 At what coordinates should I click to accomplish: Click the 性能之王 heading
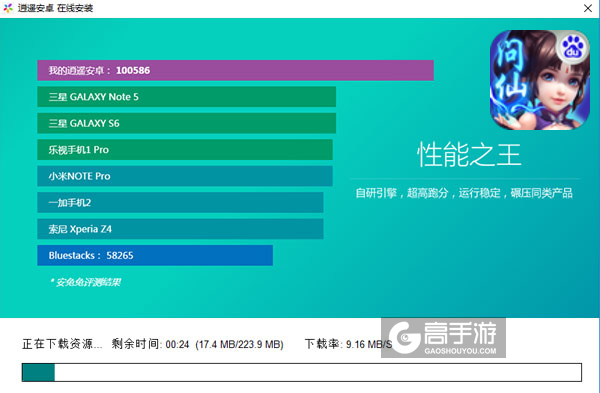click(469, 155)
